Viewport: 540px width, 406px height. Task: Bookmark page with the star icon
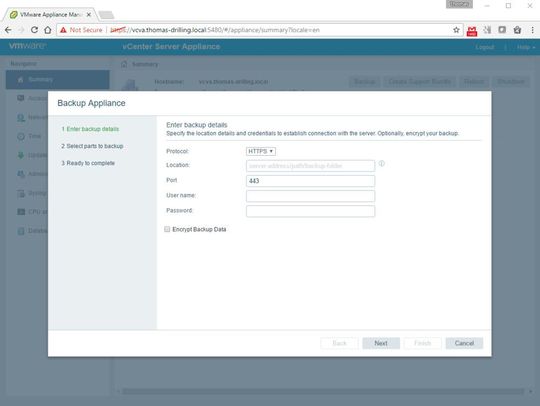456,30
